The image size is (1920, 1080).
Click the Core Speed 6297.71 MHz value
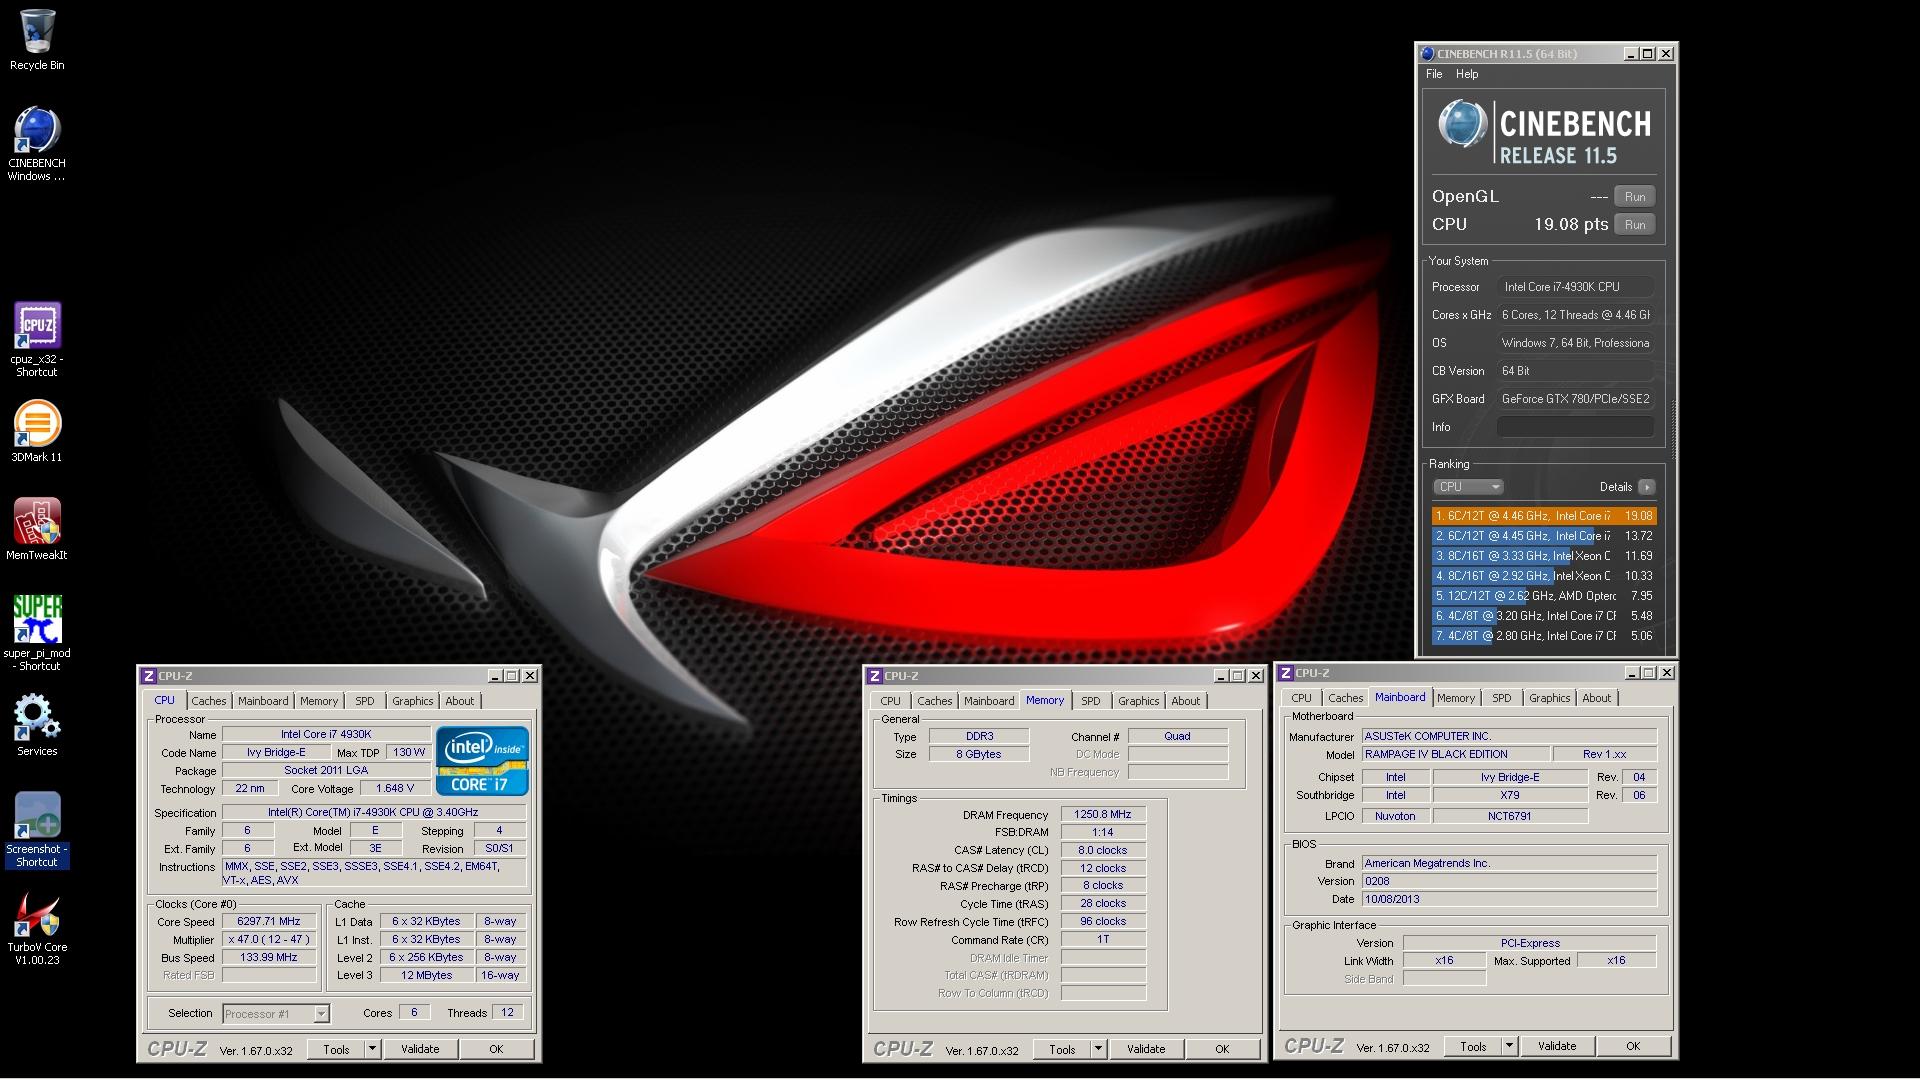tap(269, 922)
